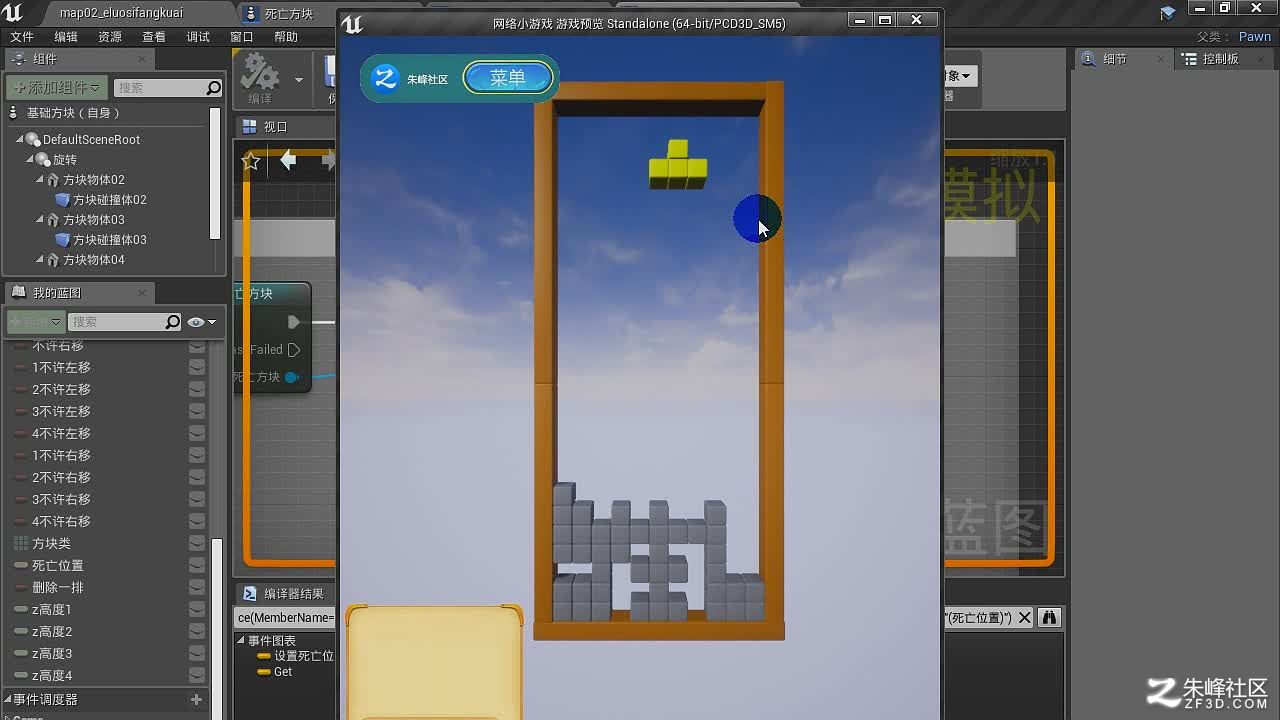
Task: Toggle visibility of 删除一排 variable
Action: (x=197, y=588)
